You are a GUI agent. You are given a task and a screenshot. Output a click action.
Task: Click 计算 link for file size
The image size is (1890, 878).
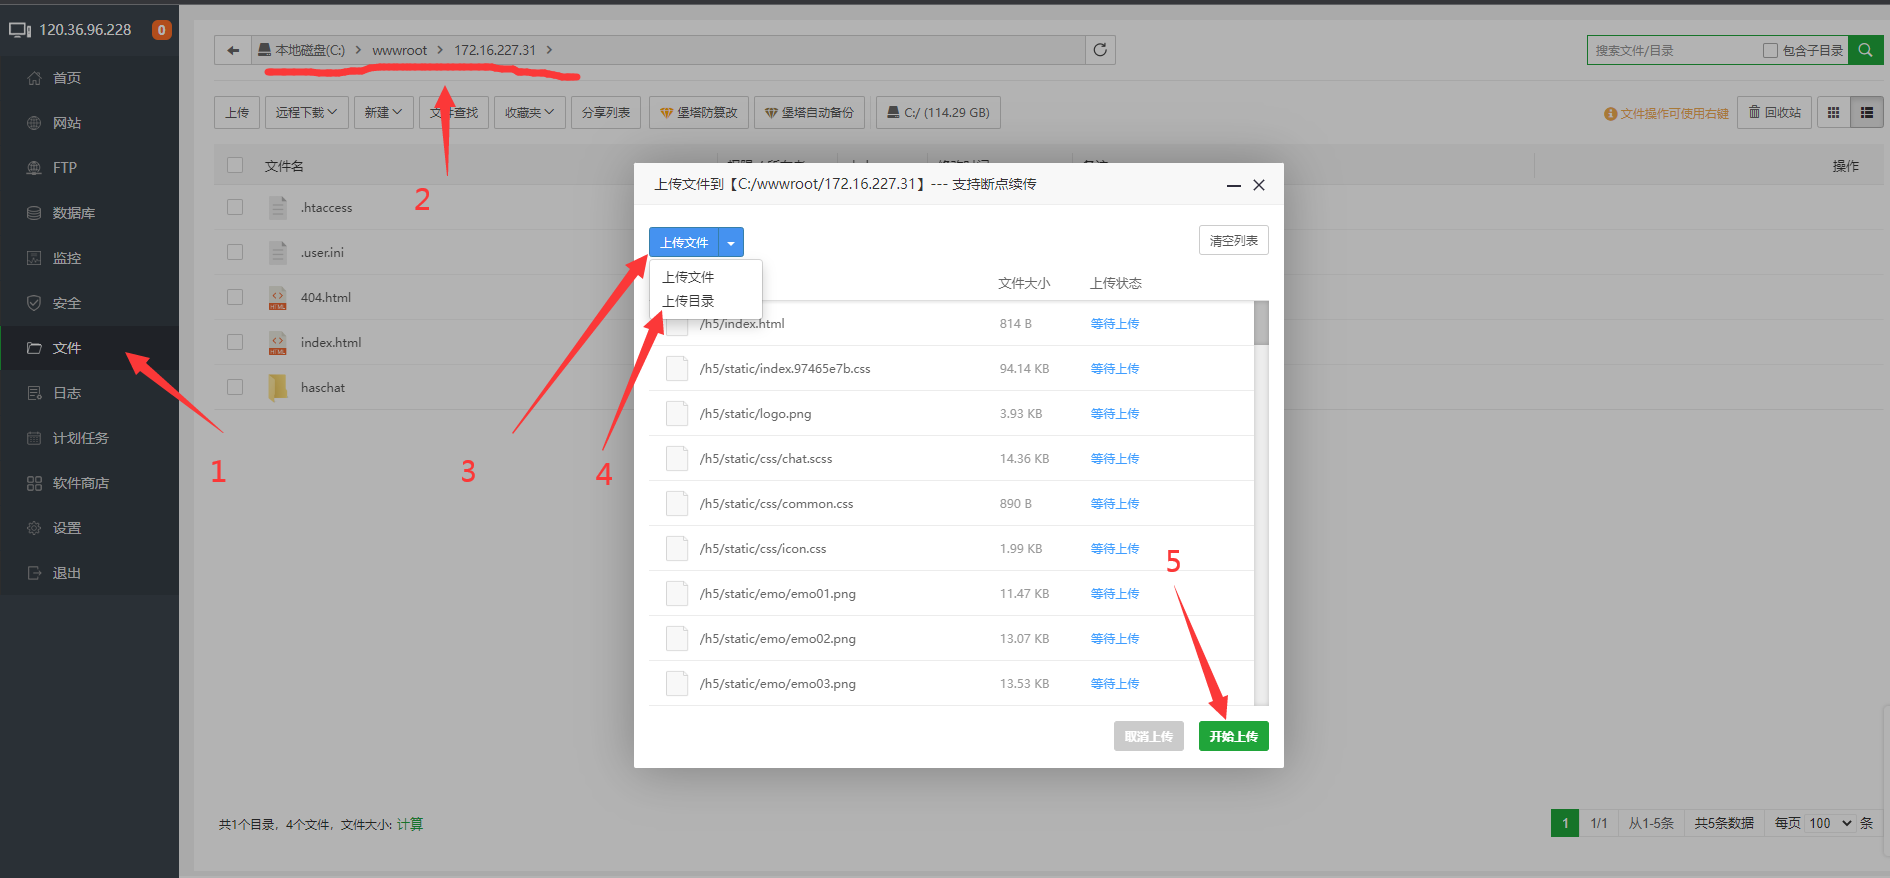[410, 824]
